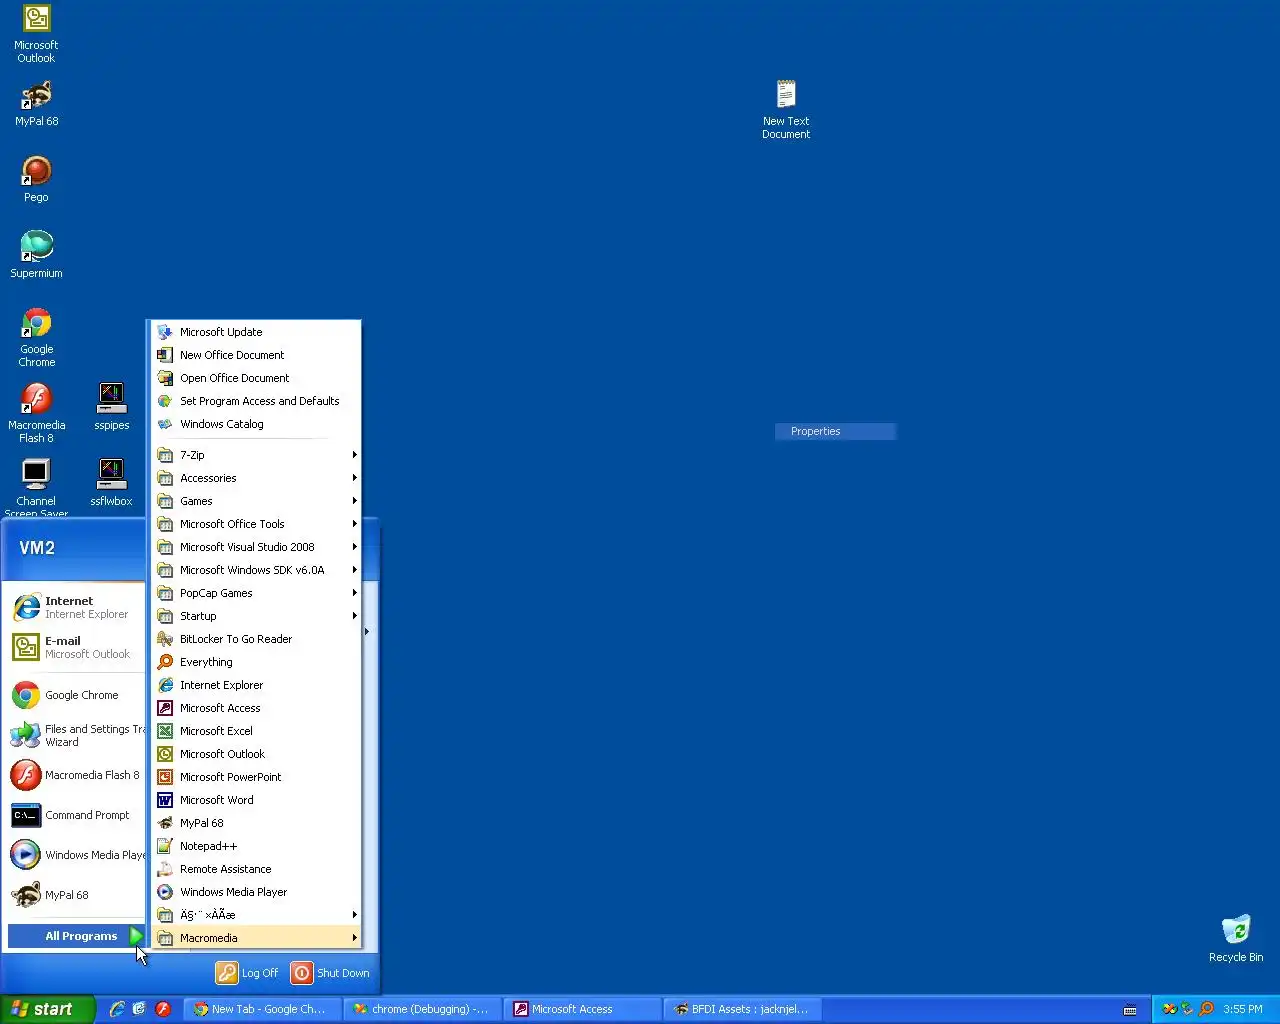This screenshot has width=1280, height=1024.
Task: Open Remote Assistance
Action: [255, 869]
